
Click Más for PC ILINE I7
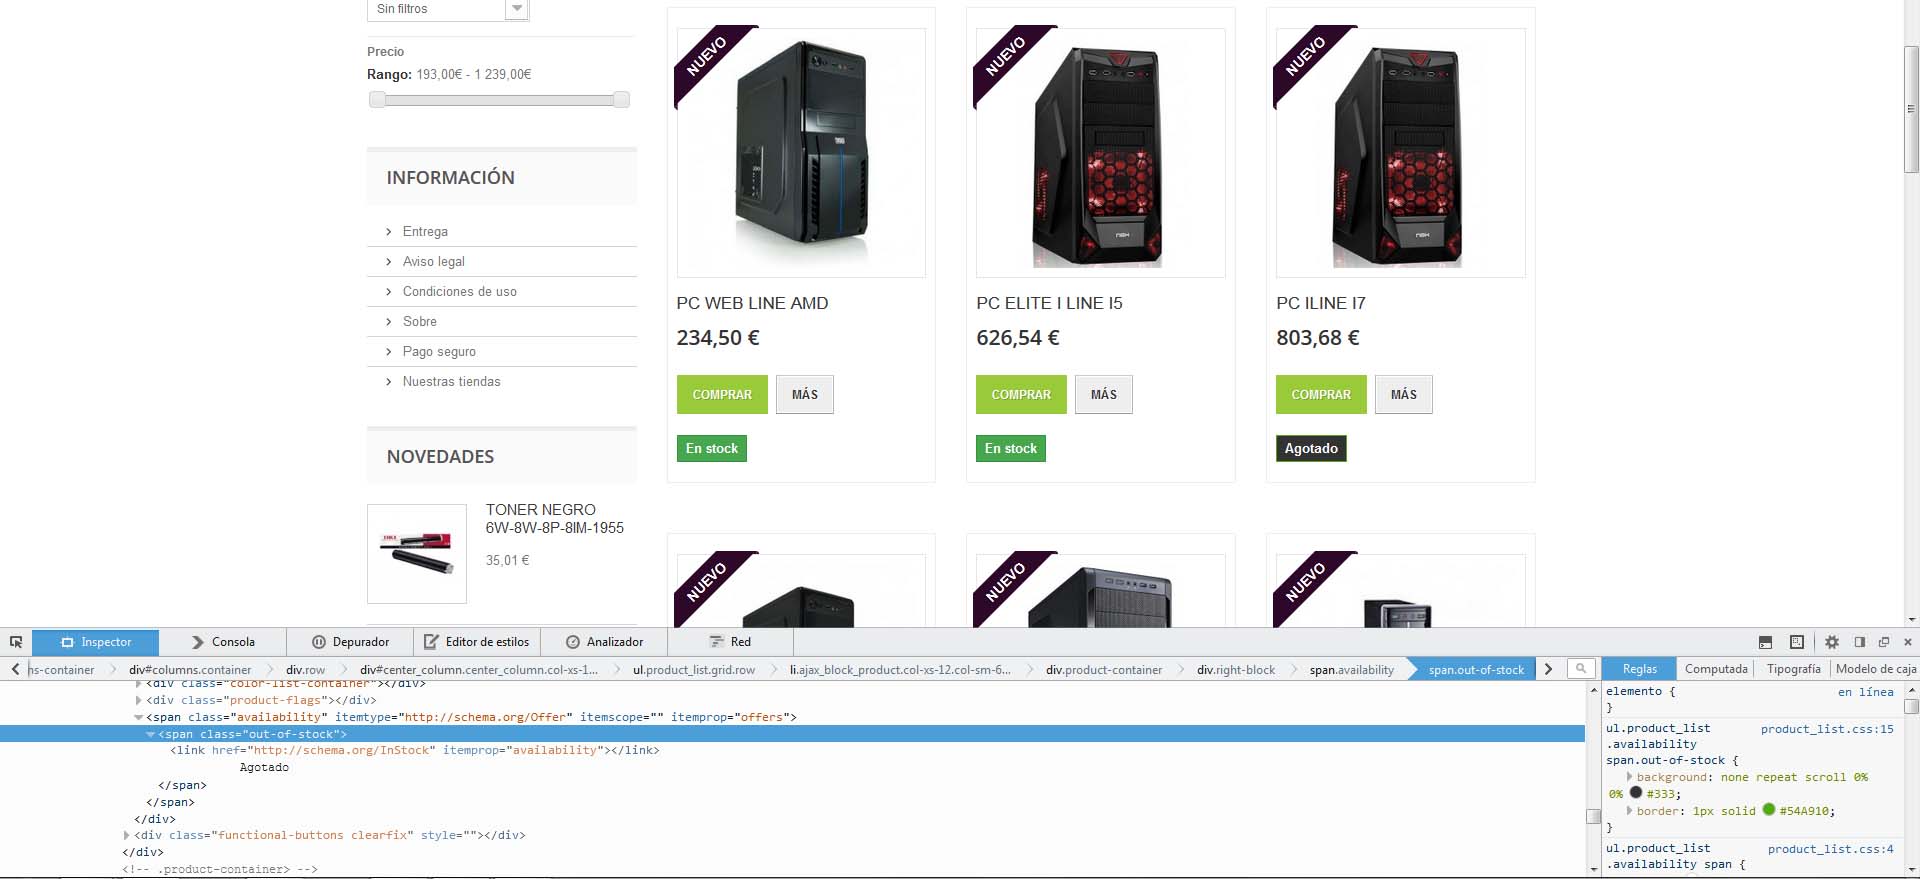pyautogui.click(x=1404, y=394)
